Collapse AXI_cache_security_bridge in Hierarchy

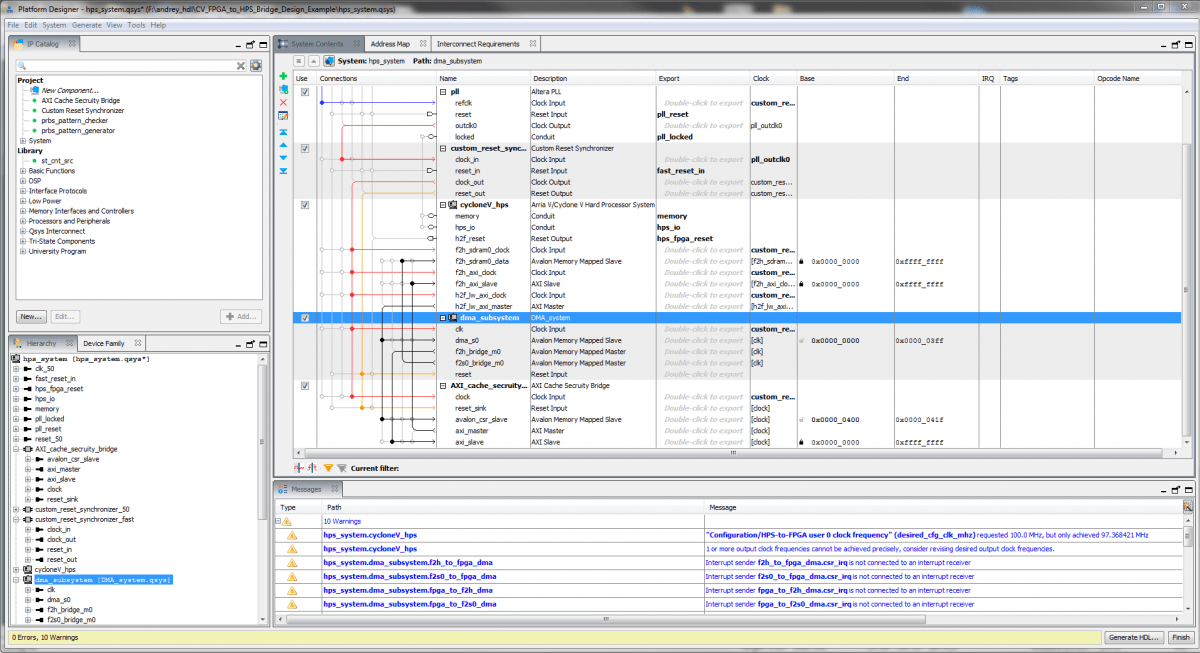pos(15,449)
